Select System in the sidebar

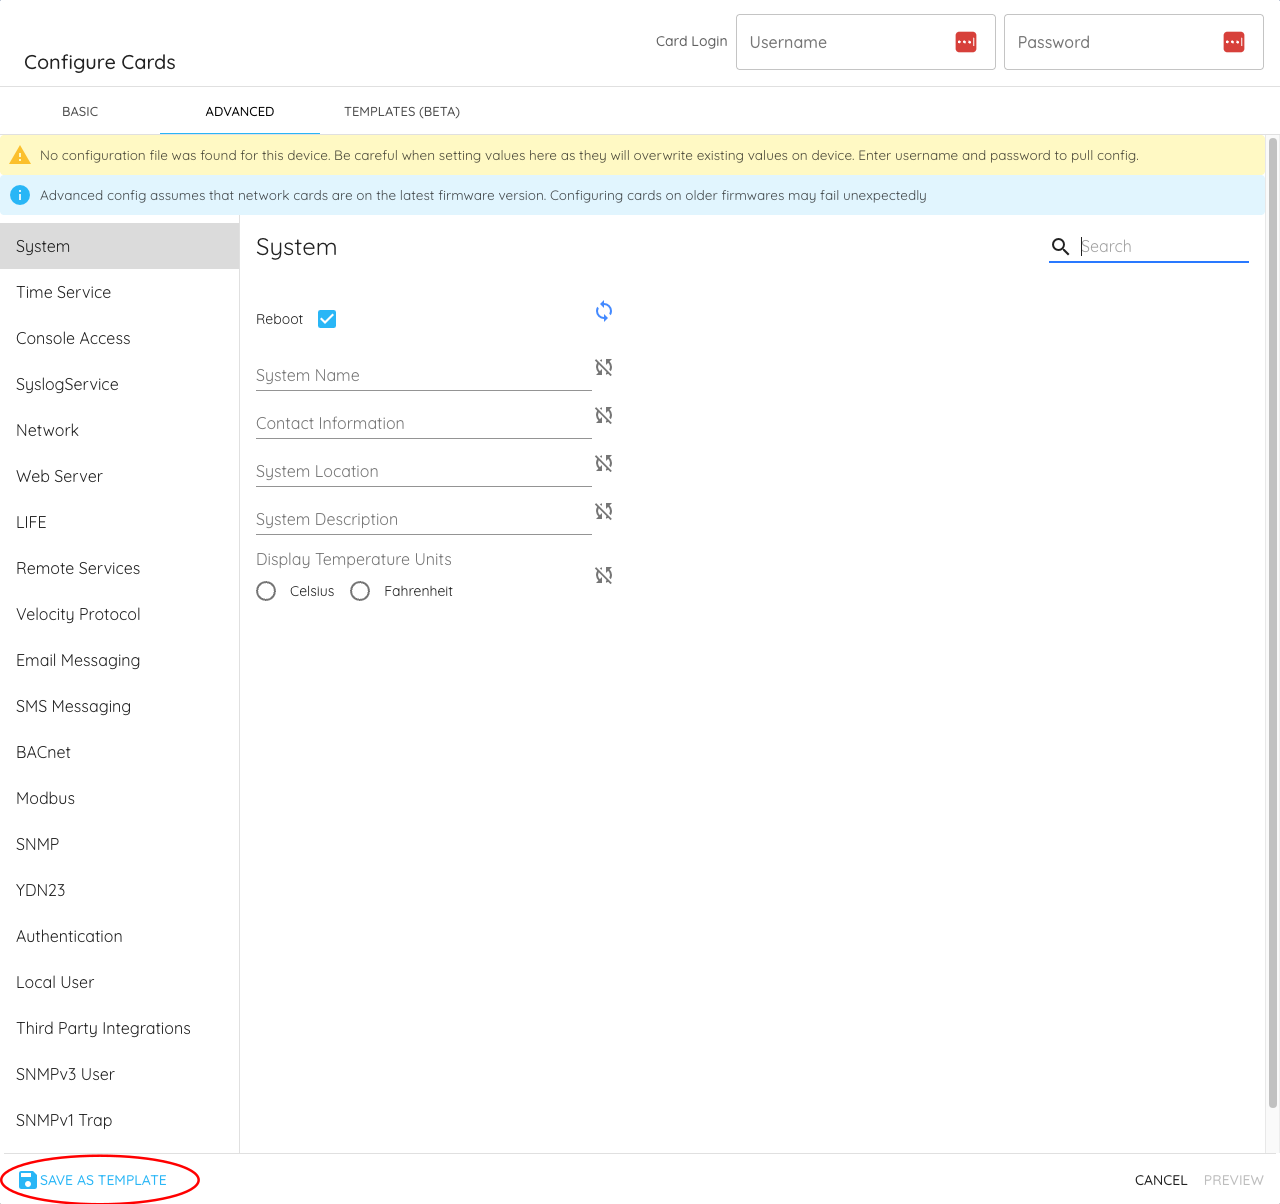point(120,246)
